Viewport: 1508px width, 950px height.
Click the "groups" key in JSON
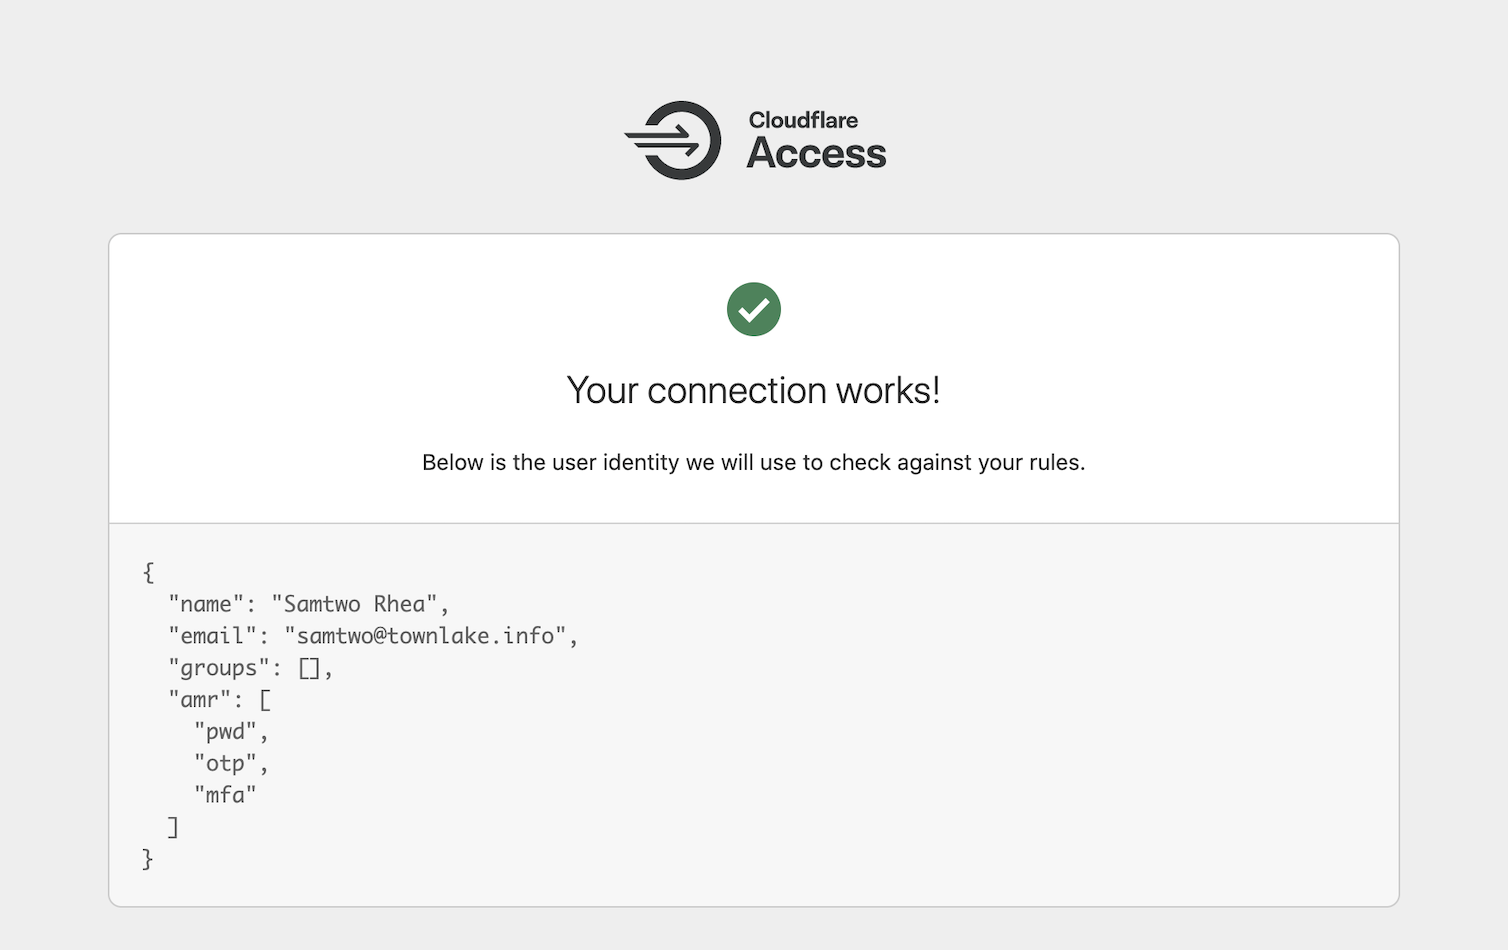pos(218,668)
